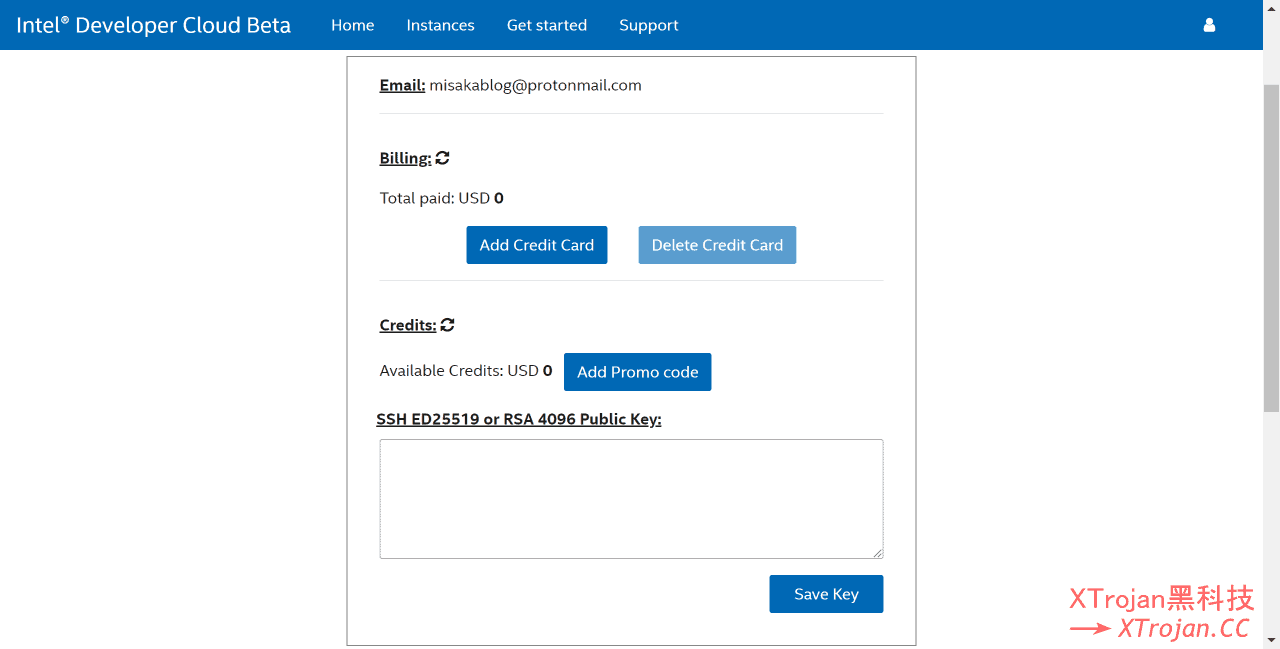This screenshot has height=649, width=1280.
Task: Click the page vertical scrollbar thumb
Action: (x=1271, y=248)
